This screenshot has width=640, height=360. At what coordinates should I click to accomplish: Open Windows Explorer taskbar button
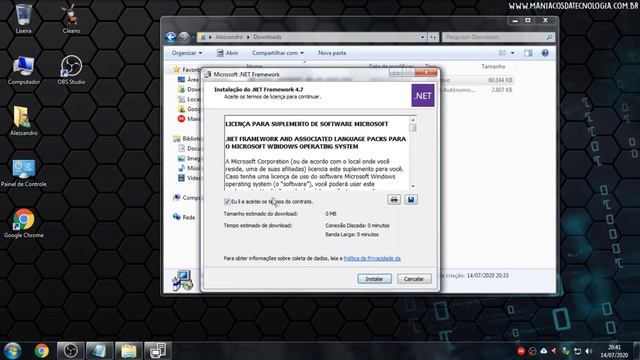pos(129,351)
